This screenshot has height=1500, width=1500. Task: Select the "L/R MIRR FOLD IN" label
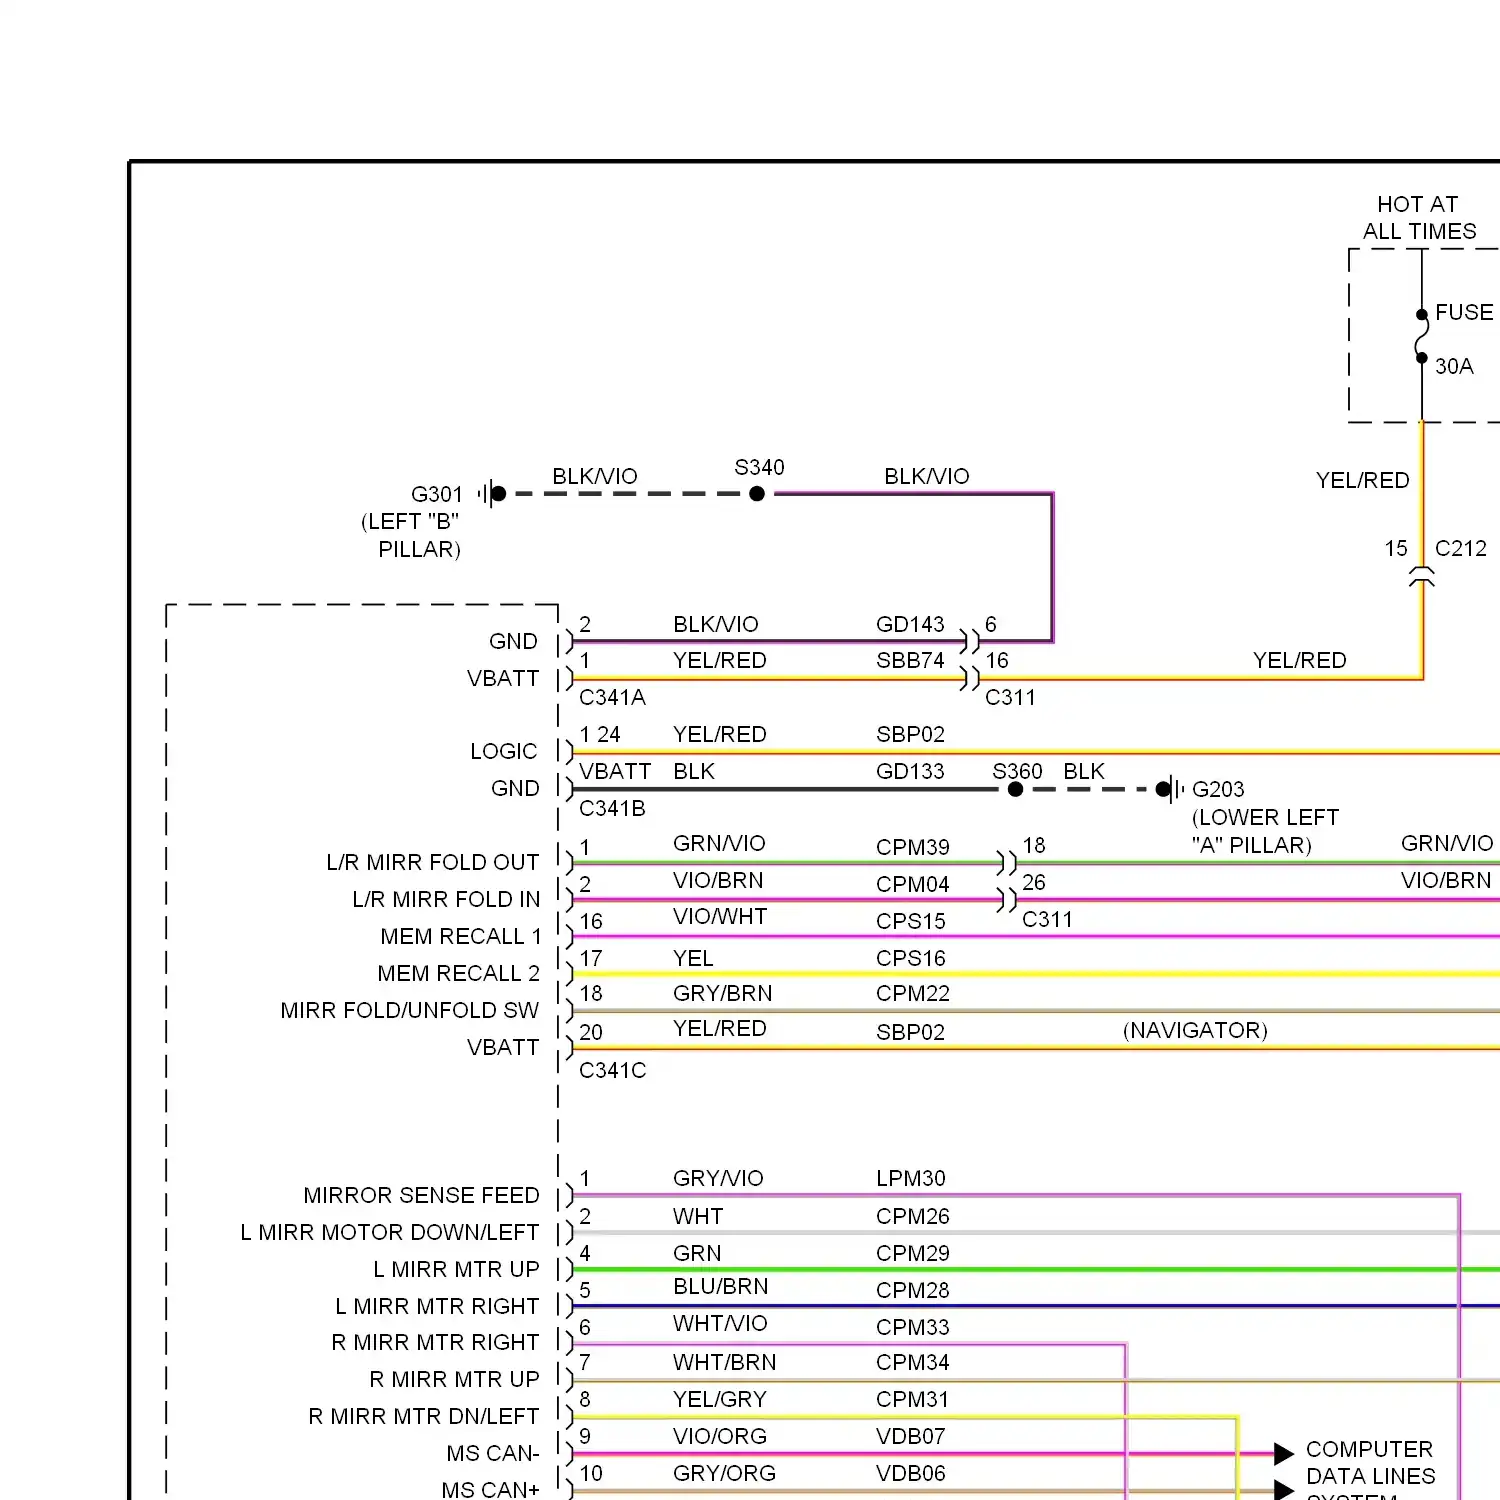(445, 899)
